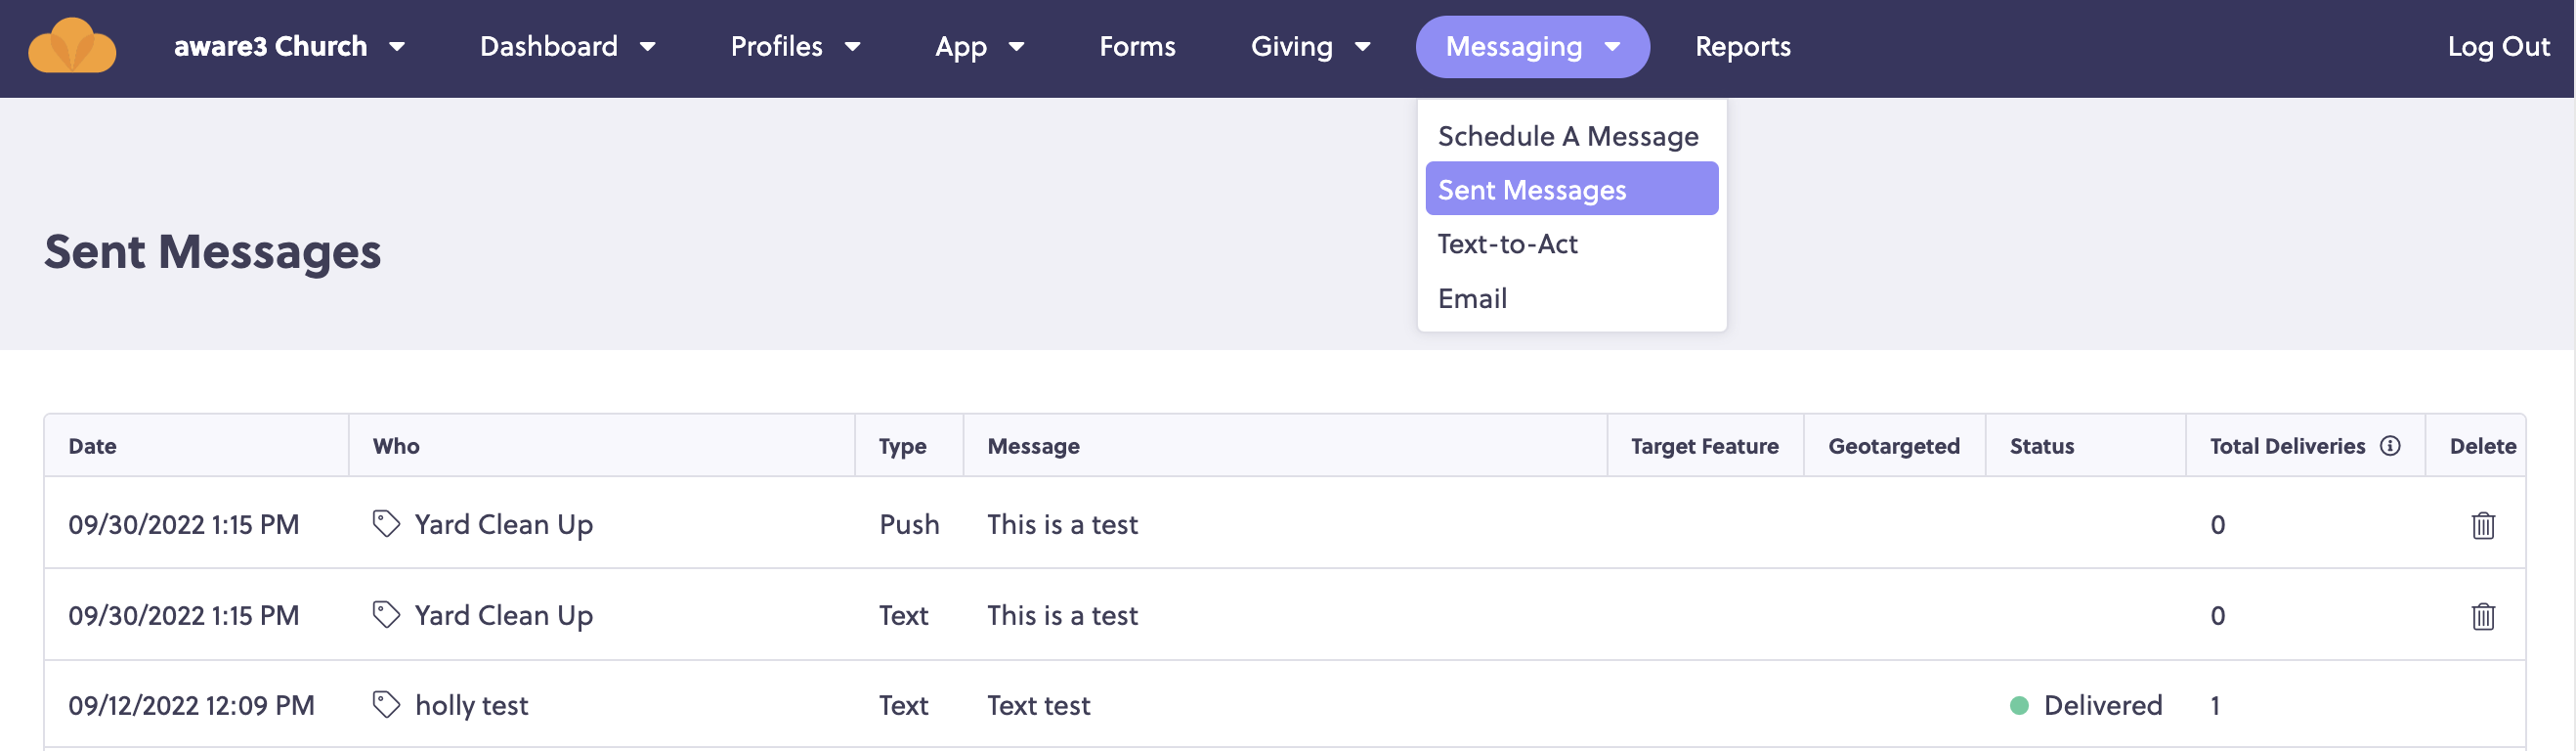Click the Delivered status label
2576x751 pixels.
tap(2102, 705)
